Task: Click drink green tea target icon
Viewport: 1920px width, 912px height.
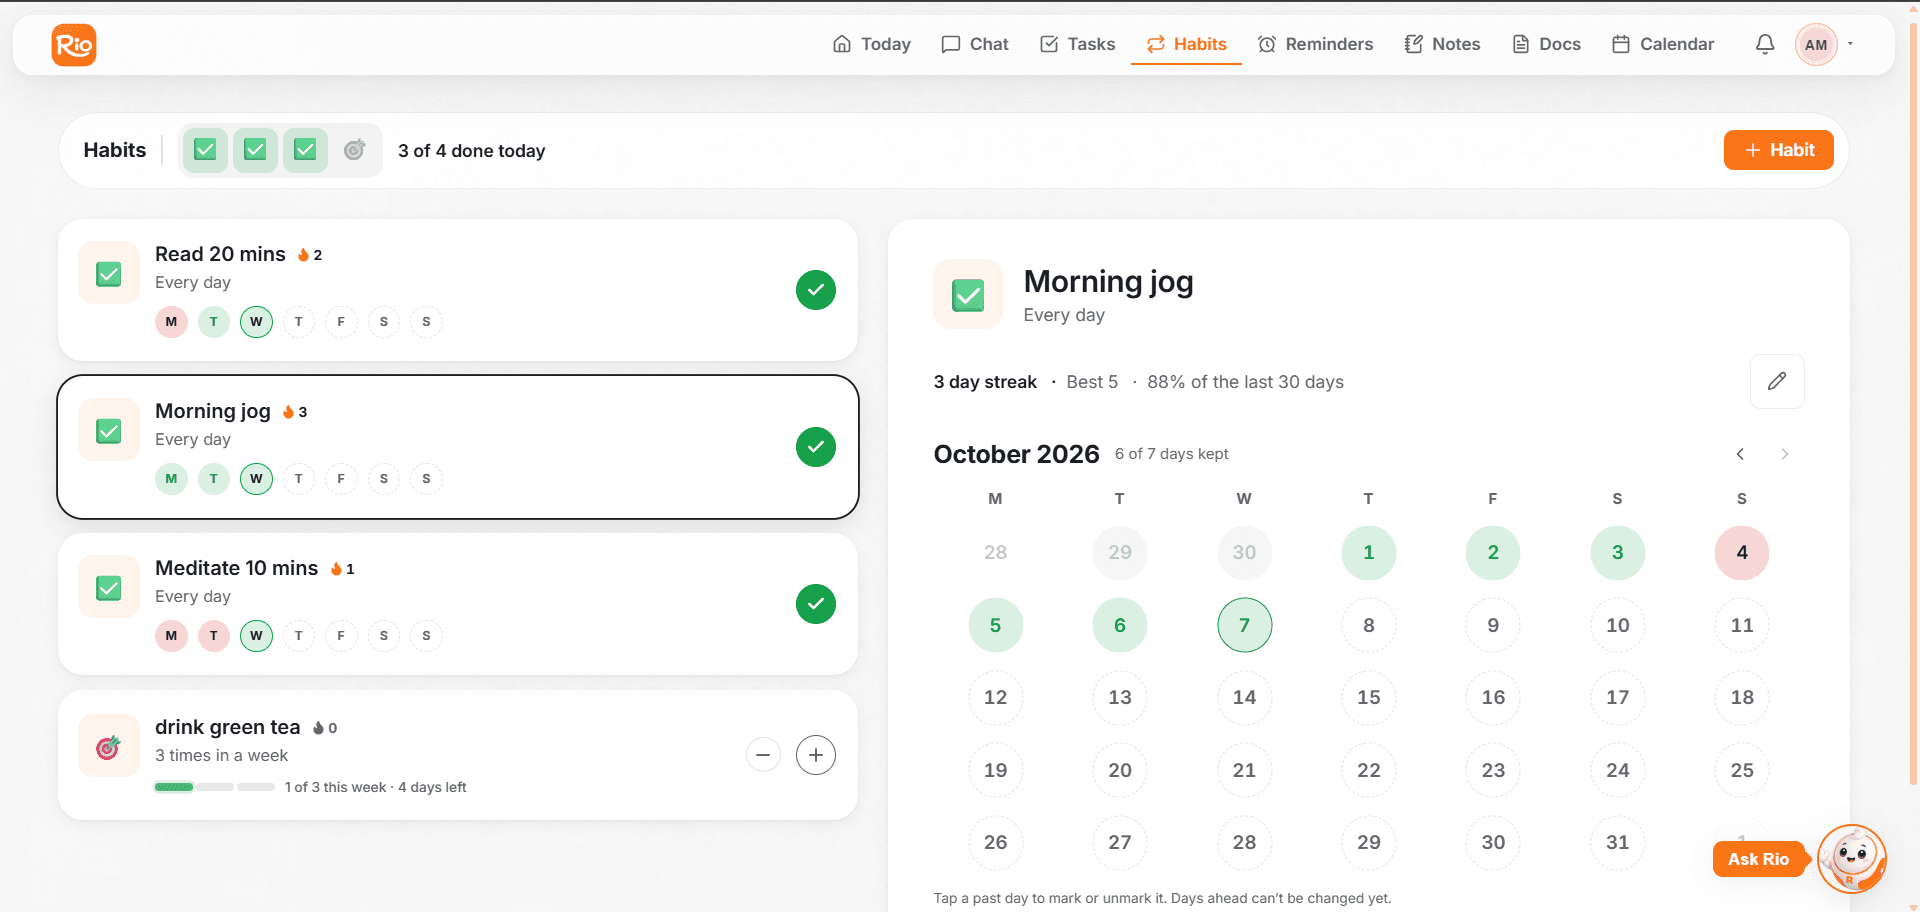Action: 109,746
